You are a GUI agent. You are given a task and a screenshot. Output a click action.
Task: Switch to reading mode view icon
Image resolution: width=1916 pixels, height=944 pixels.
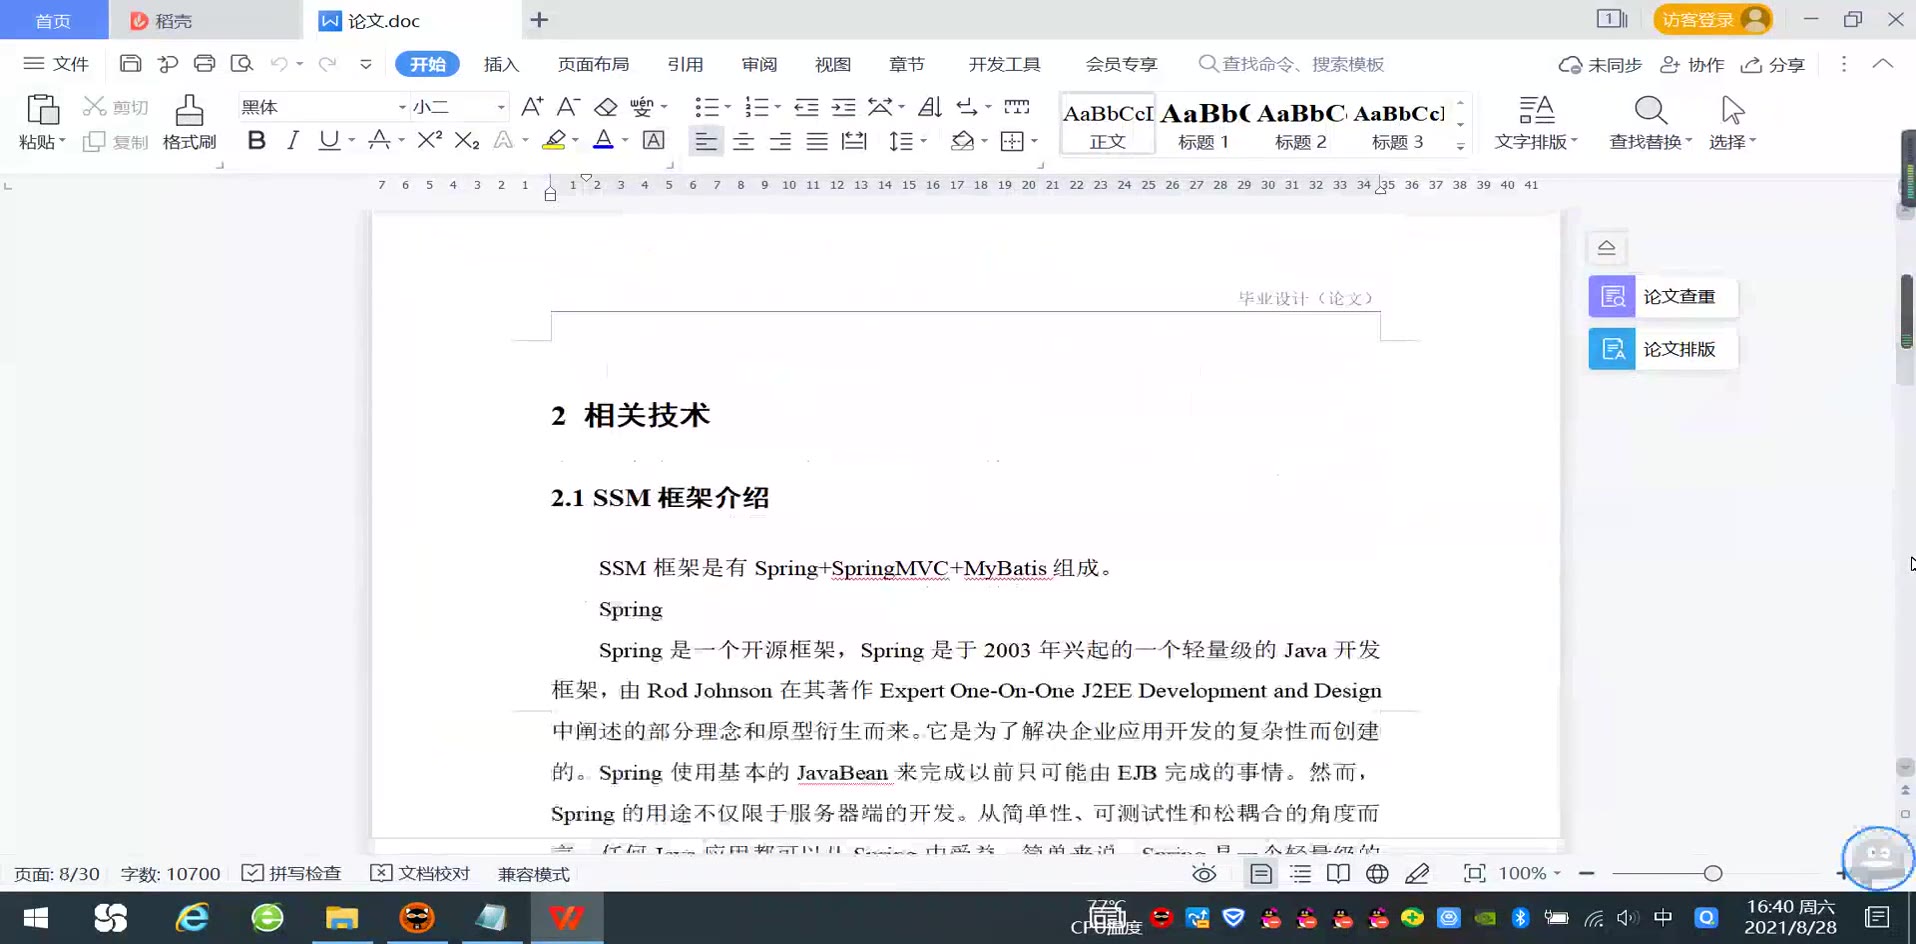tap(1338, 874)
